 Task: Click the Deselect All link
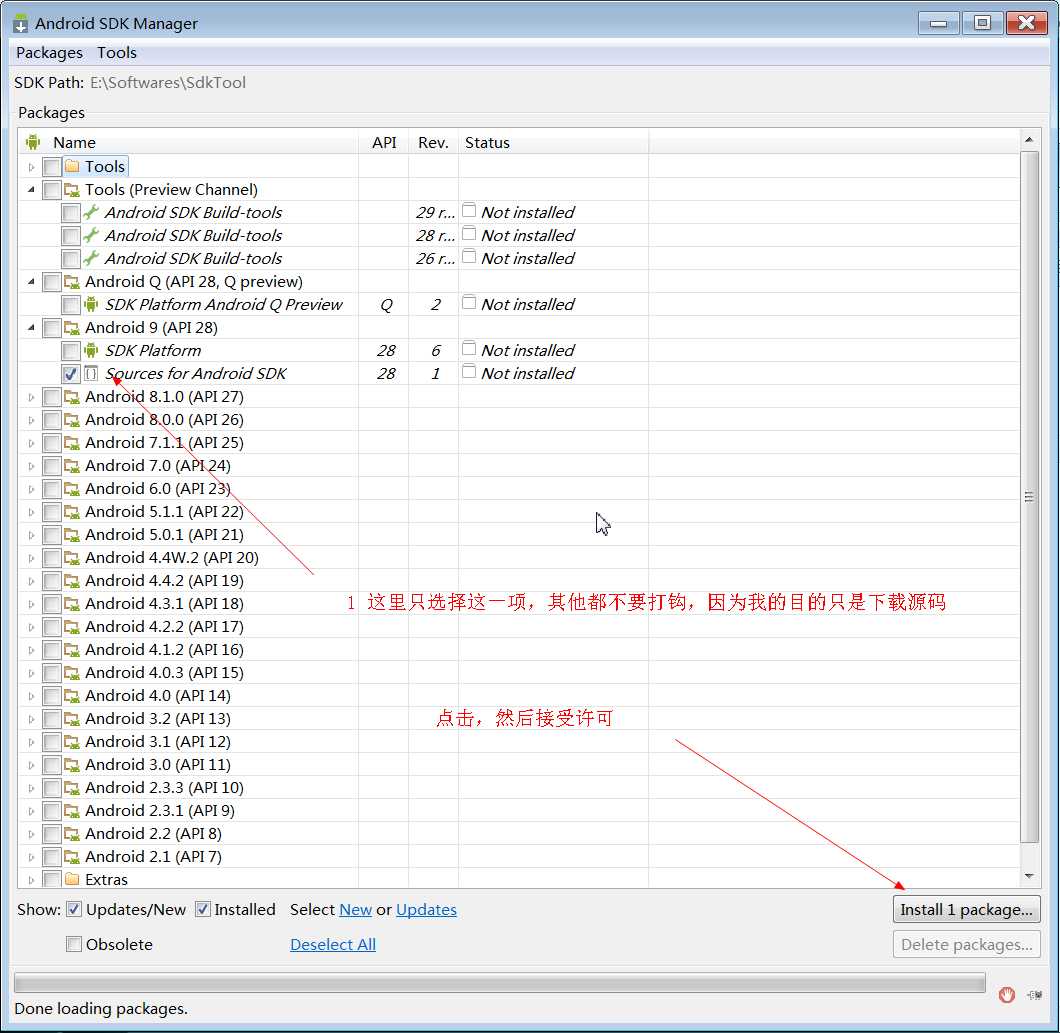point(333,944)
